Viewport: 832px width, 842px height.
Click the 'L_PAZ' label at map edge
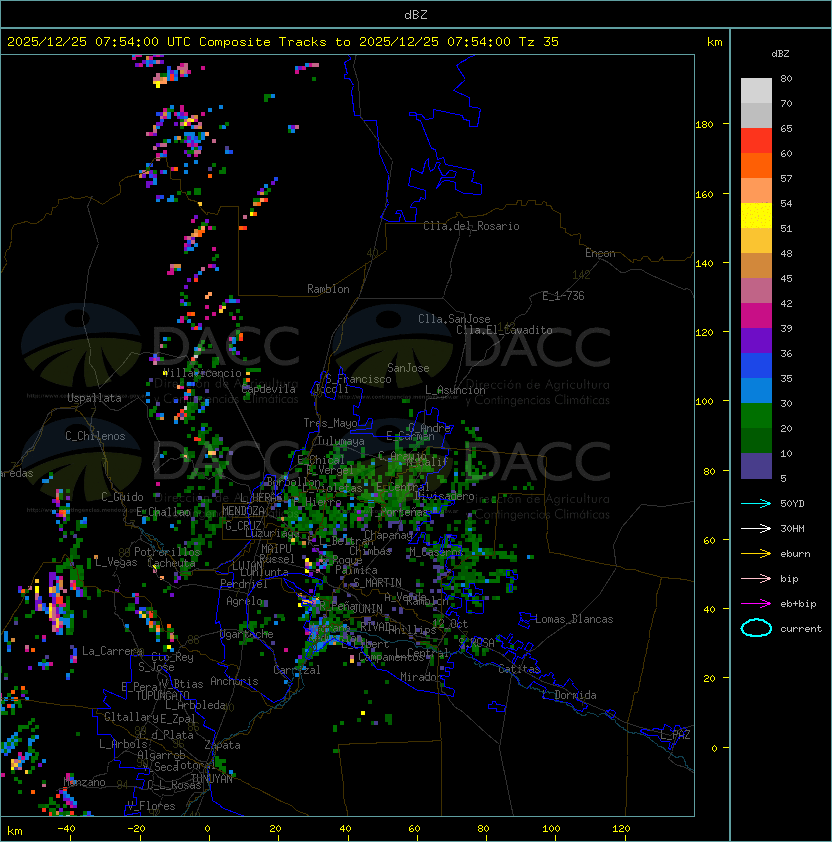(675, 735)
